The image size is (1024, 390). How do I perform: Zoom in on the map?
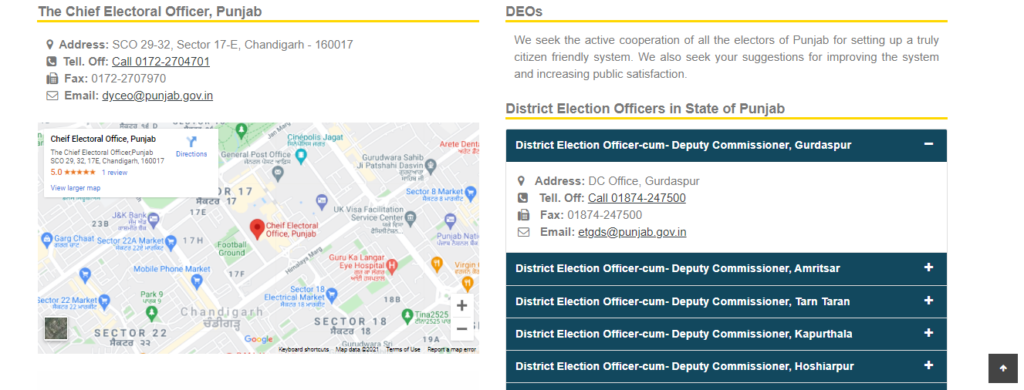(462, 306)
